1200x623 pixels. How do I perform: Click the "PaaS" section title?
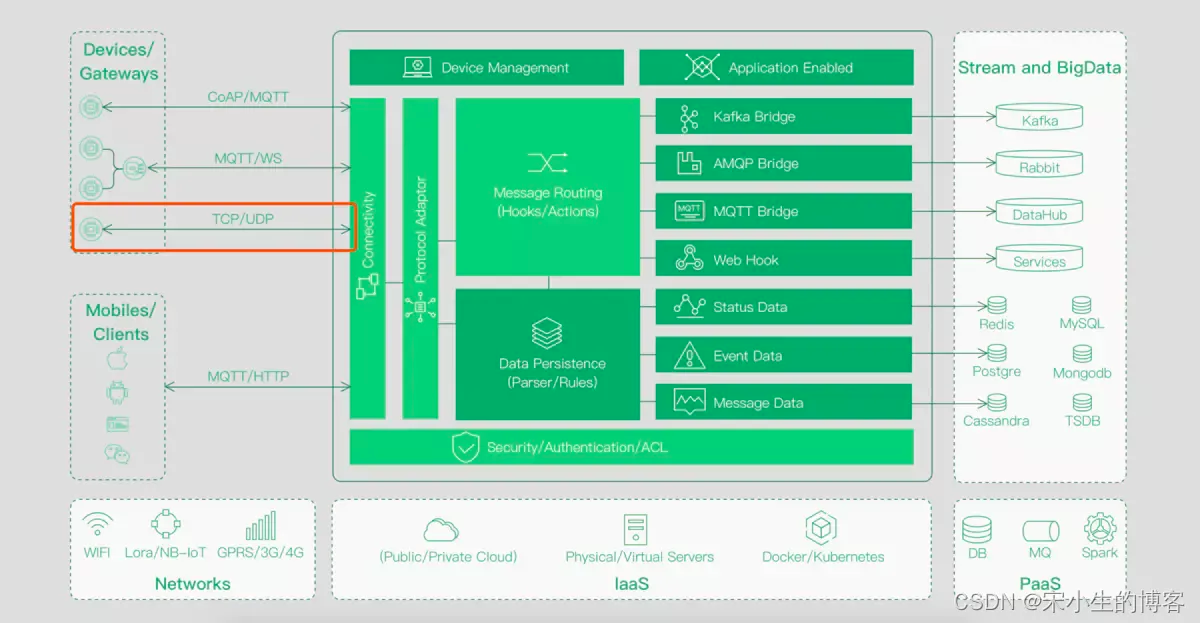click(x=1040, y=583)
